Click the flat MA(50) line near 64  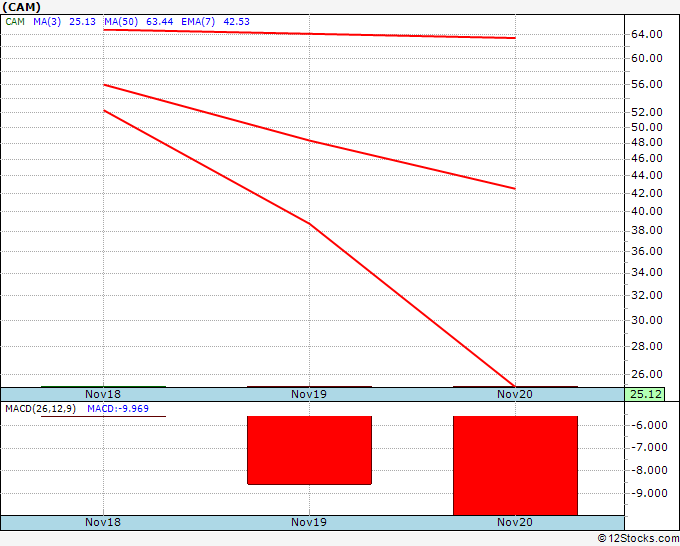[309, 34]
